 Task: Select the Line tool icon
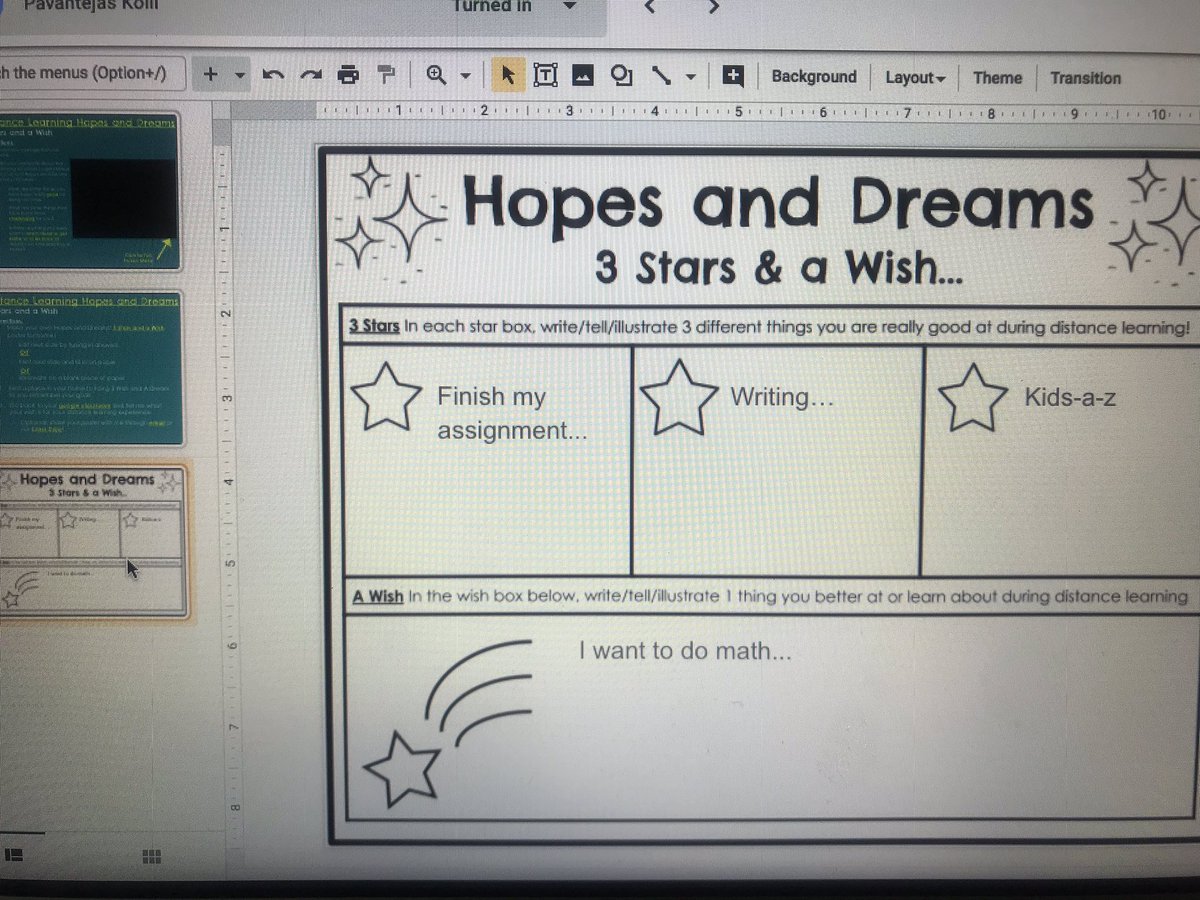point(661,75)
